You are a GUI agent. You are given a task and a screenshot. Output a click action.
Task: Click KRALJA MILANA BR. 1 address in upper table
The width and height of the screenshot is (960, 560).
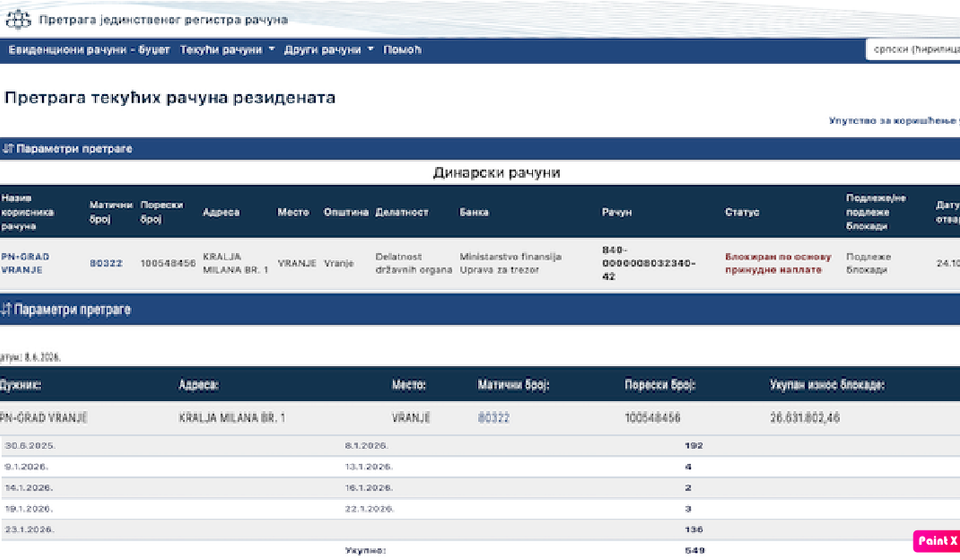[x=235, y=263]
